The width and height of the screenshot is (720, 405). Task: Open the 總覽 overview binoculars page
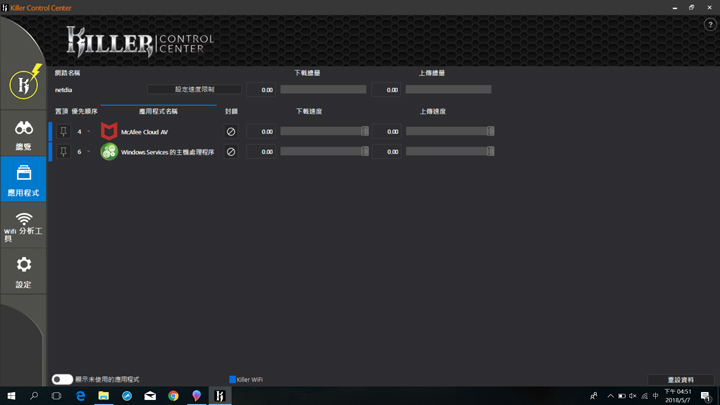point(23,135)
